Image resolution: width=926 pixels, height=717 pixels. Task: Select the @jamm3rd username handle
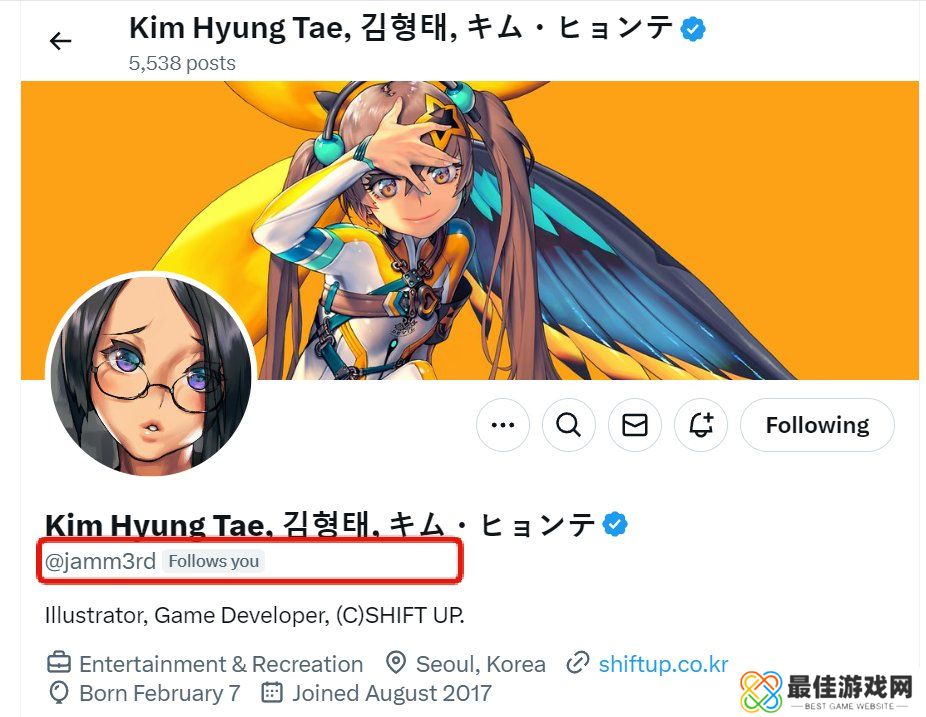click(x=100, y=561)
